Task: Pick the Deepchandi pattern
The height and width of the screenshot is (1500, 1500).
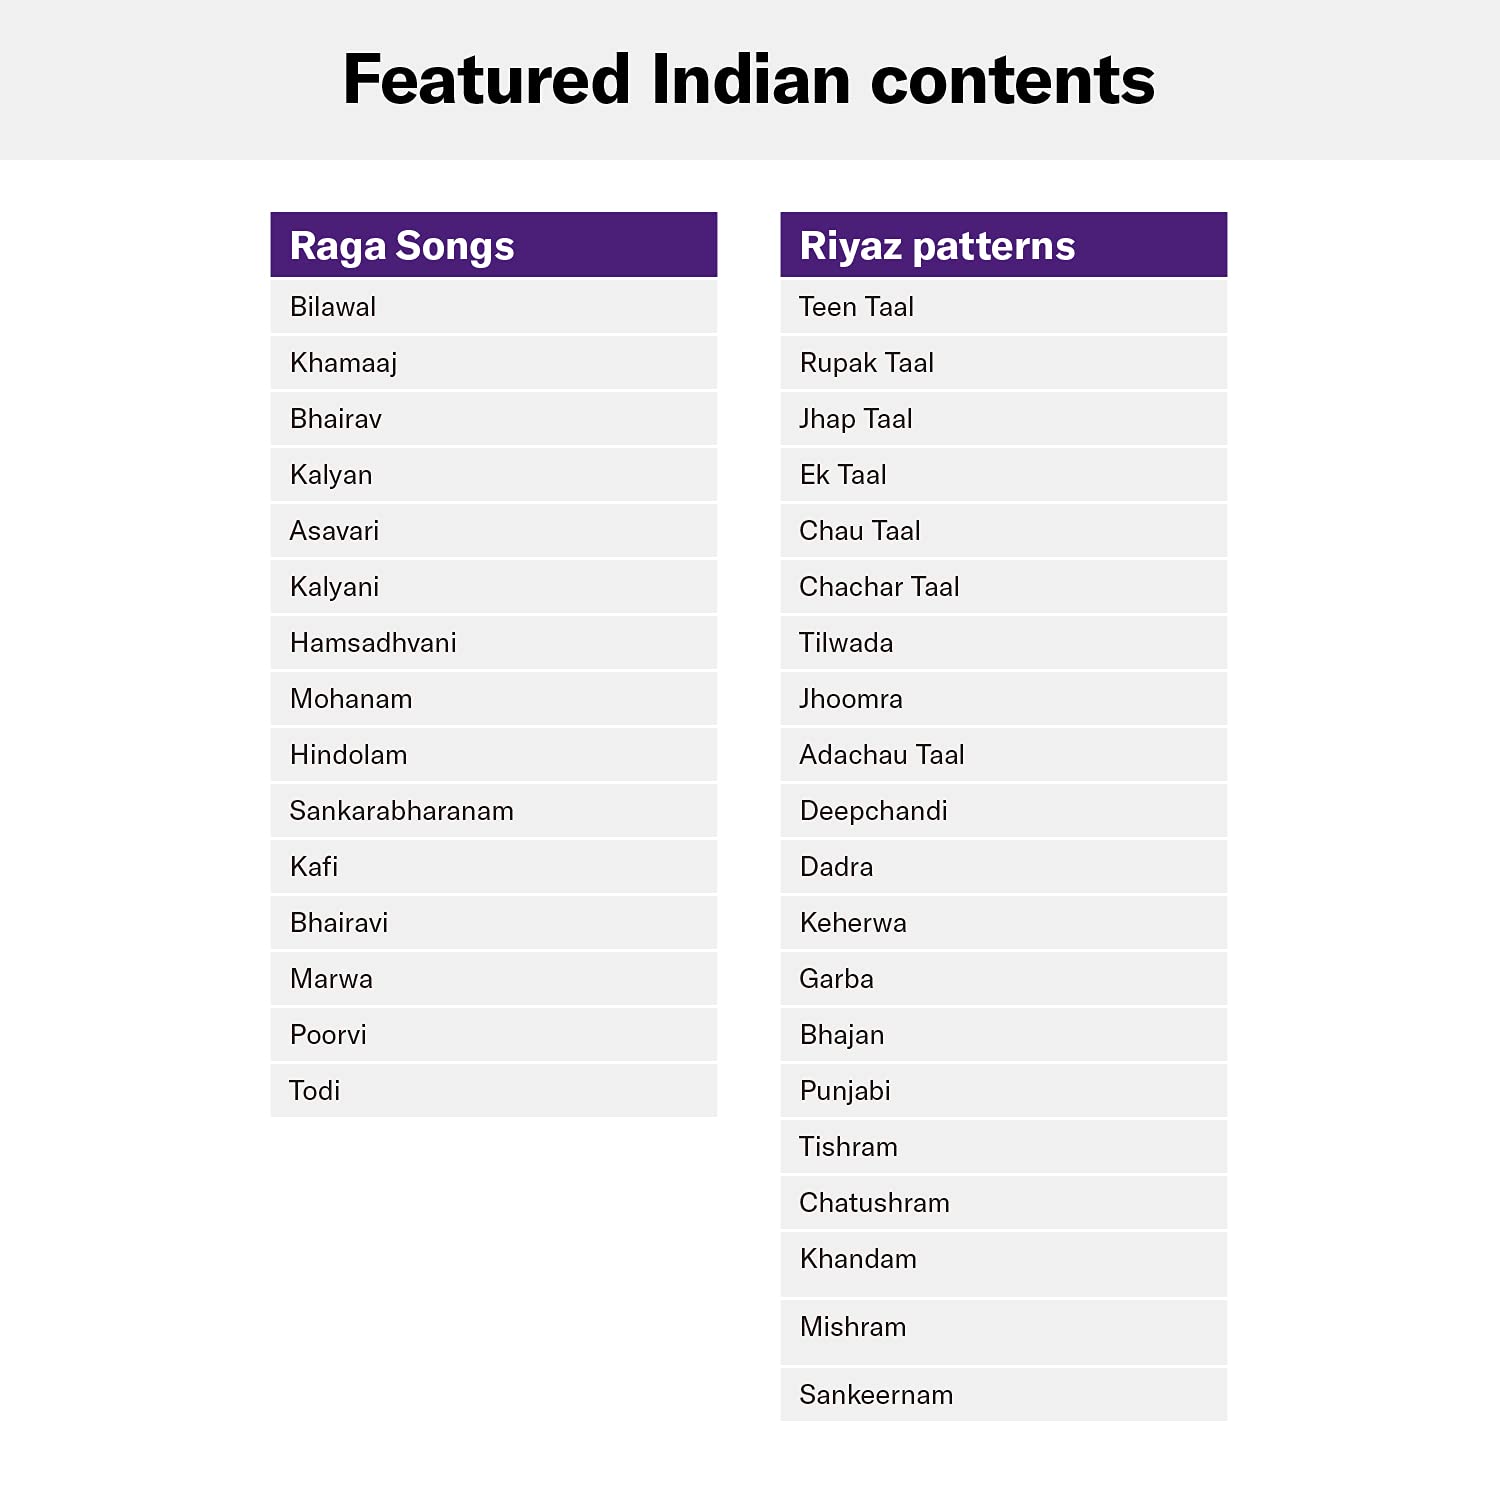Action: 874,811
